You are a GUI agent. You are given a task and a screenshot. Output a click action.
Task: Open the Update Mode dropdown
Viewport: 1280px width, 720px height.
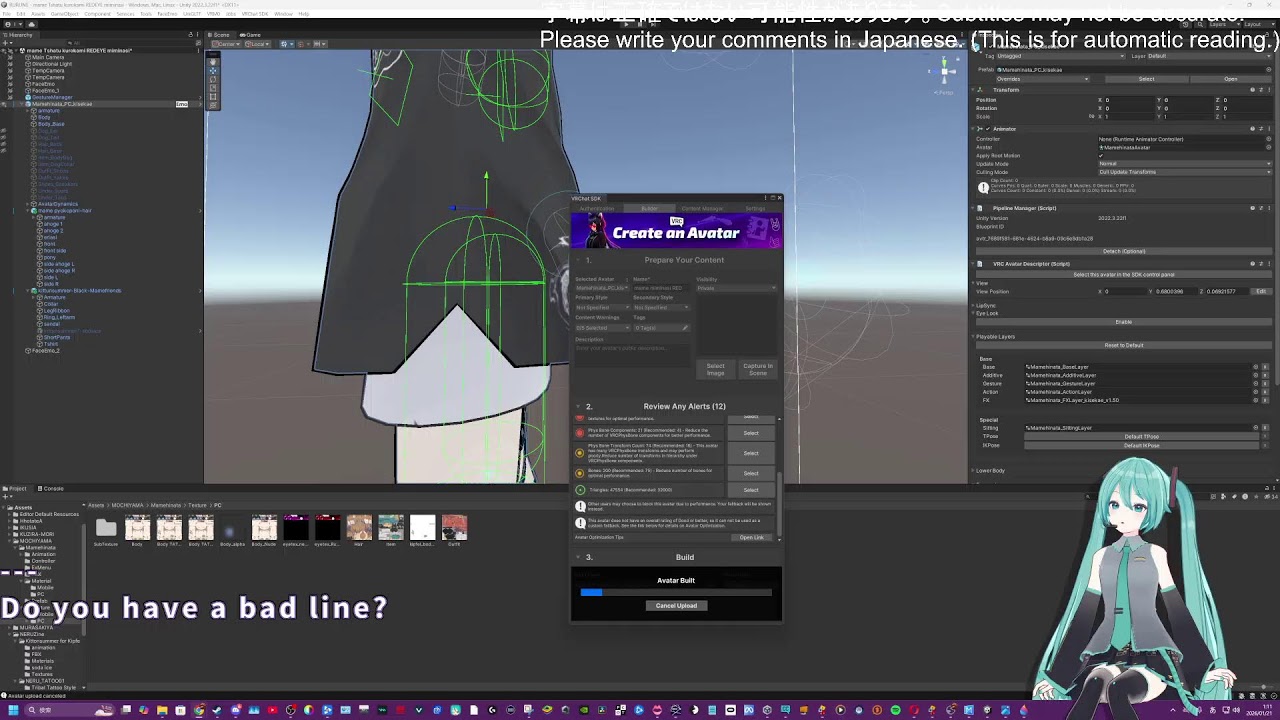click(1185, 163)
